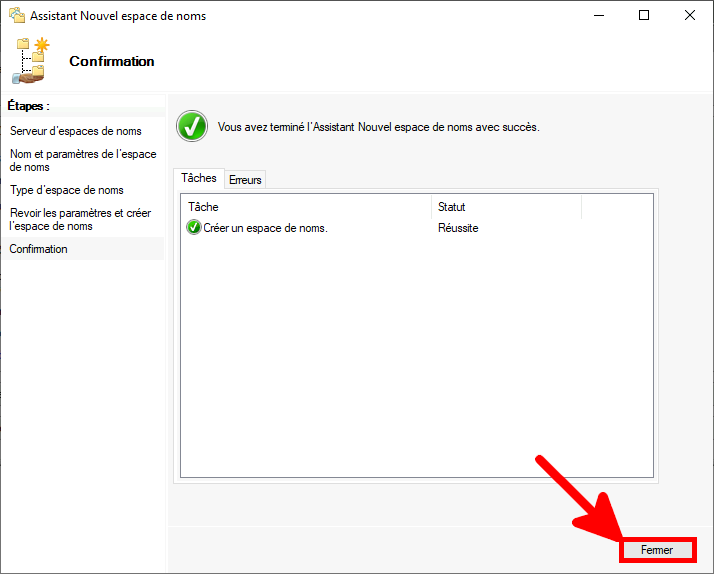The image size is (714, 574).
Task: Click the Réussite status cell
Action: point(458,228)
